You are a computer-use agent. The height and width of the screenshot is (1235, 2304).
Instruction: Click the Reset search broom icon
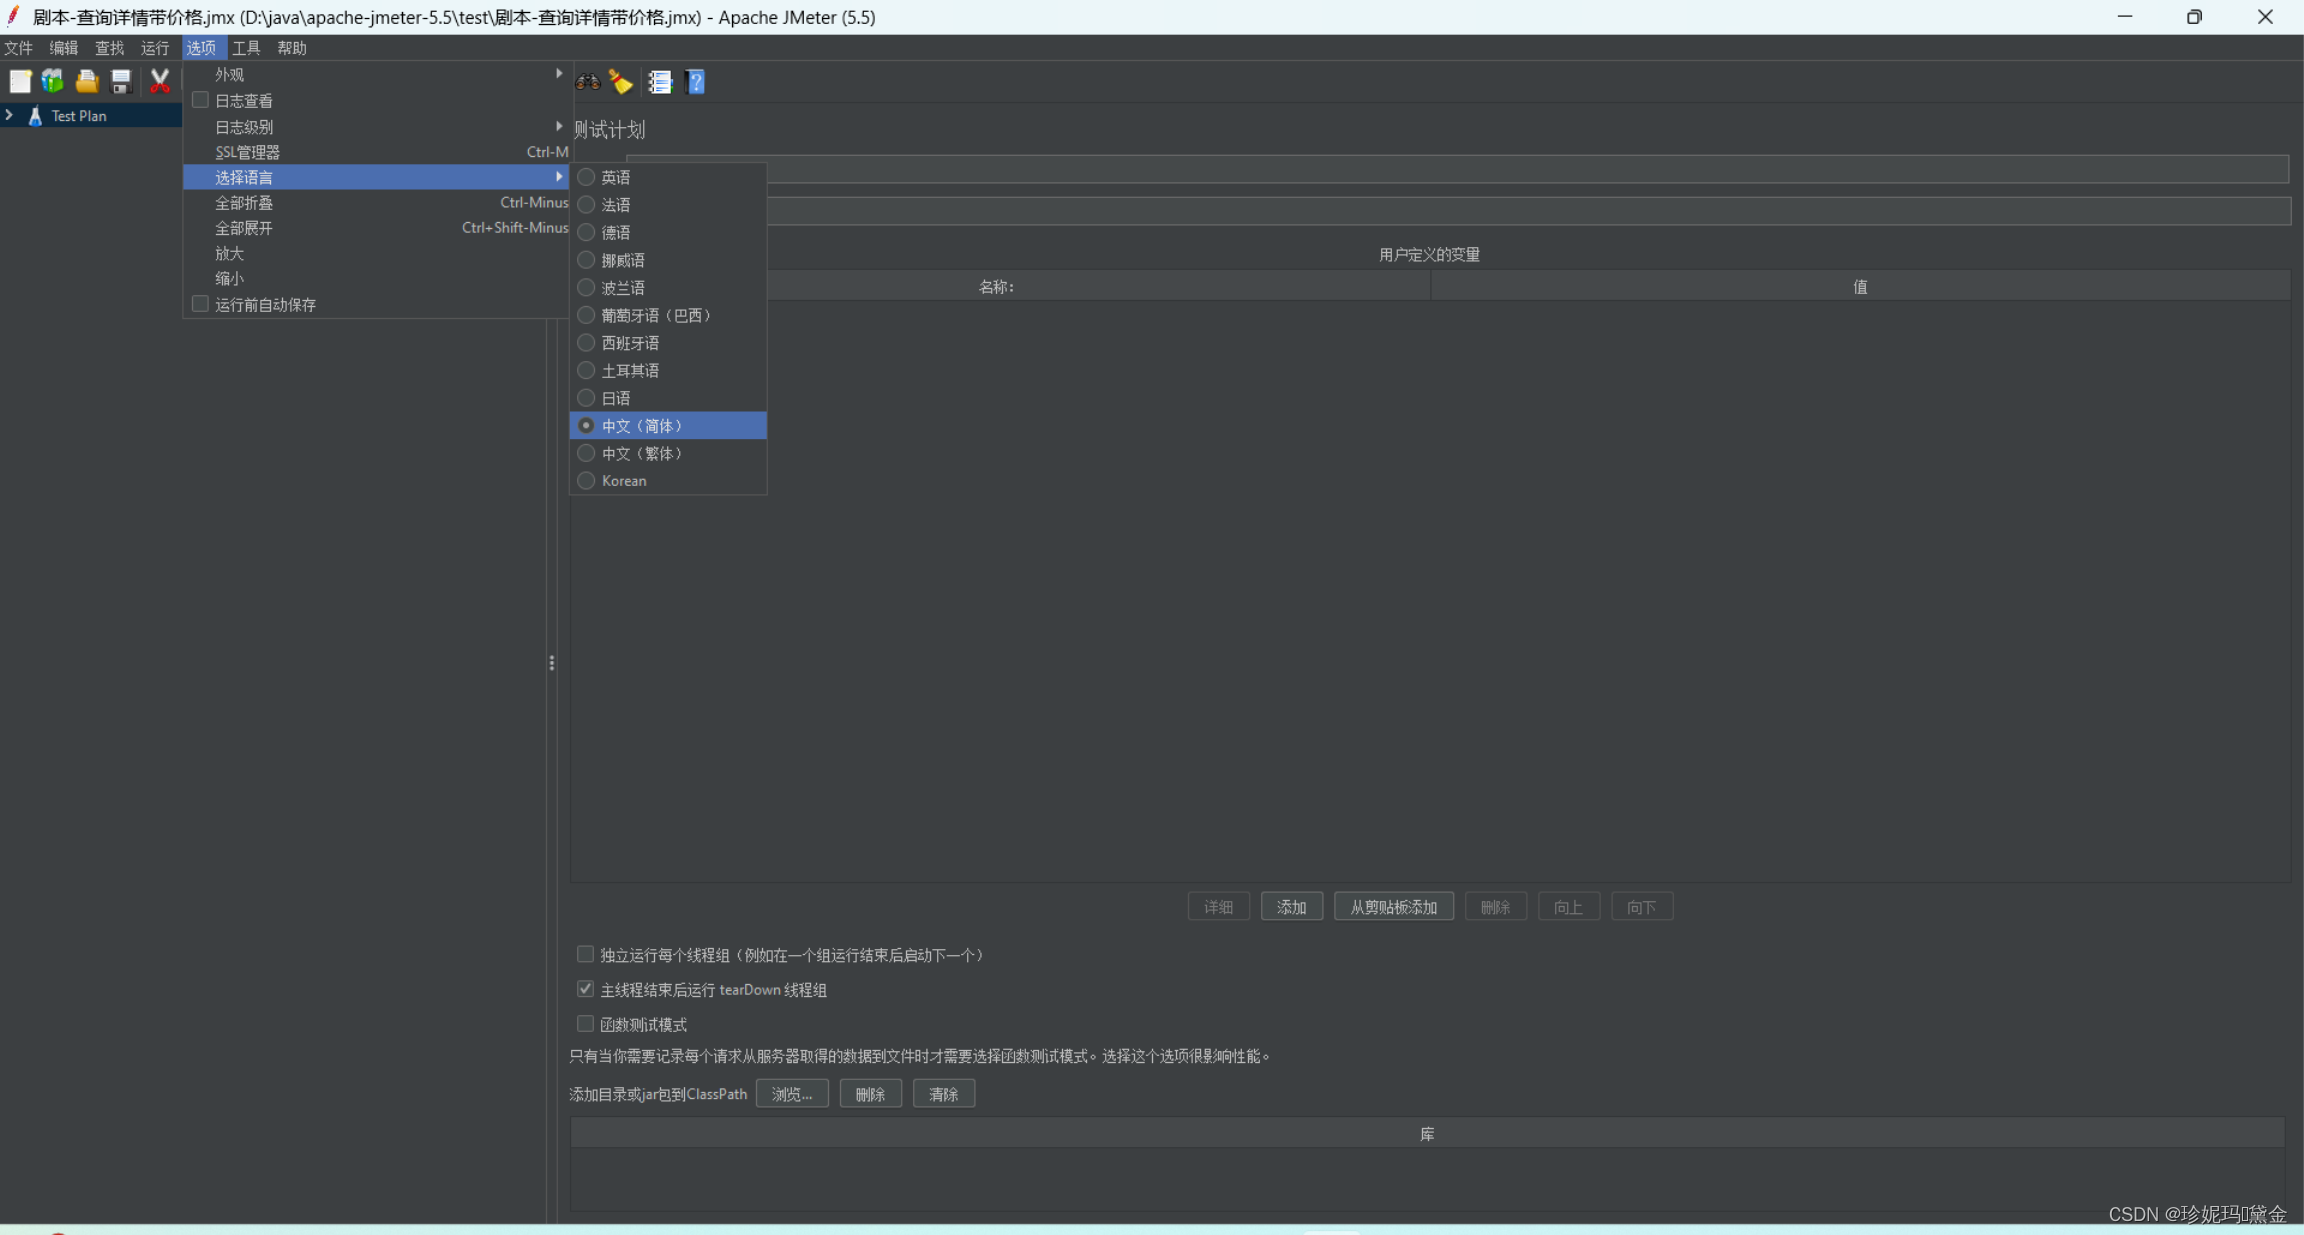[621, 82]
